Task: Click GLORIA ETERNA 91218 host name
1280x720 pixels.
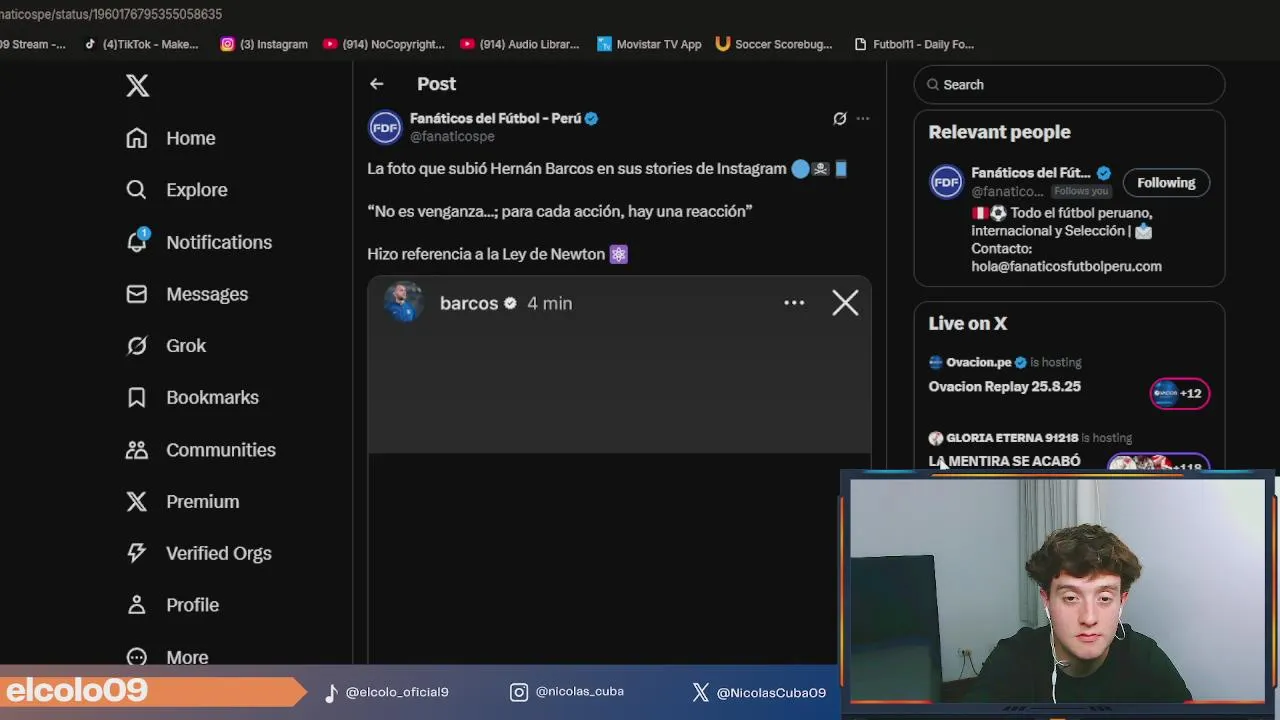Action: pos(1012,438)
